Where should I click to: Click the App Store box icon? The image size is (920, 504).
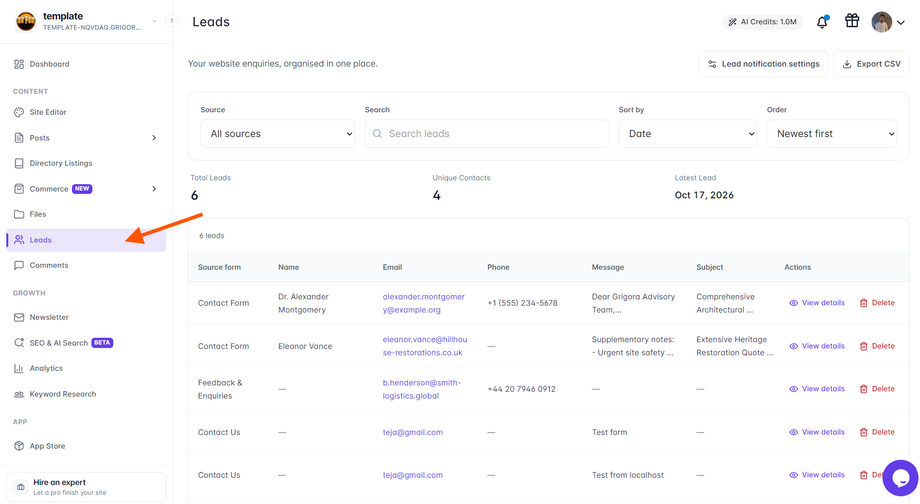pos(19,446)
